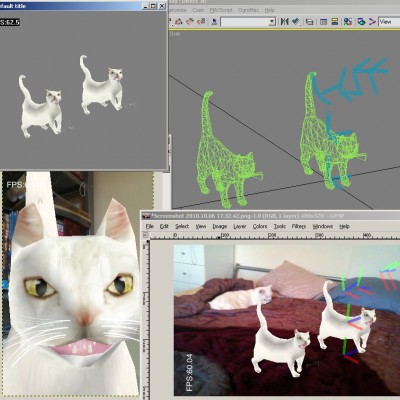Click the Align tool icon
Viewport: 400px width, 400px height.
coord(295,22)
